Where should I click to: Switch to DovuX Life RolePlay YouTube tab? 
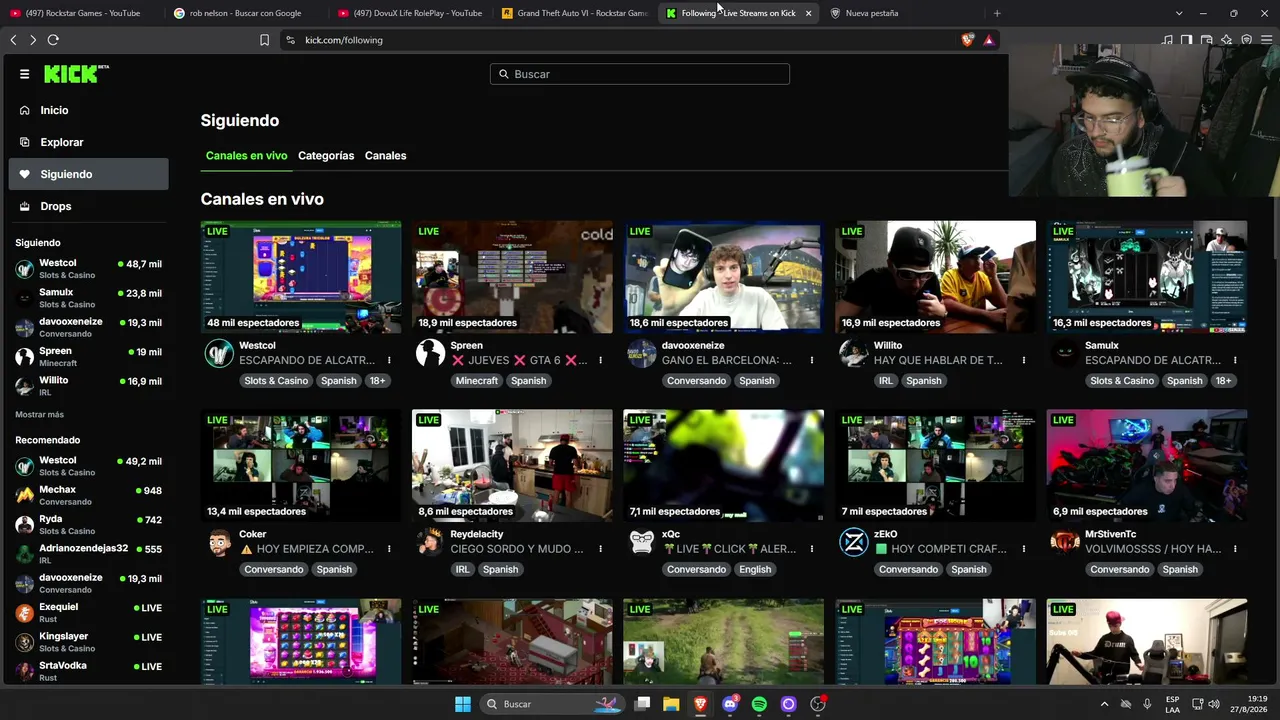[x=410, y=13]
